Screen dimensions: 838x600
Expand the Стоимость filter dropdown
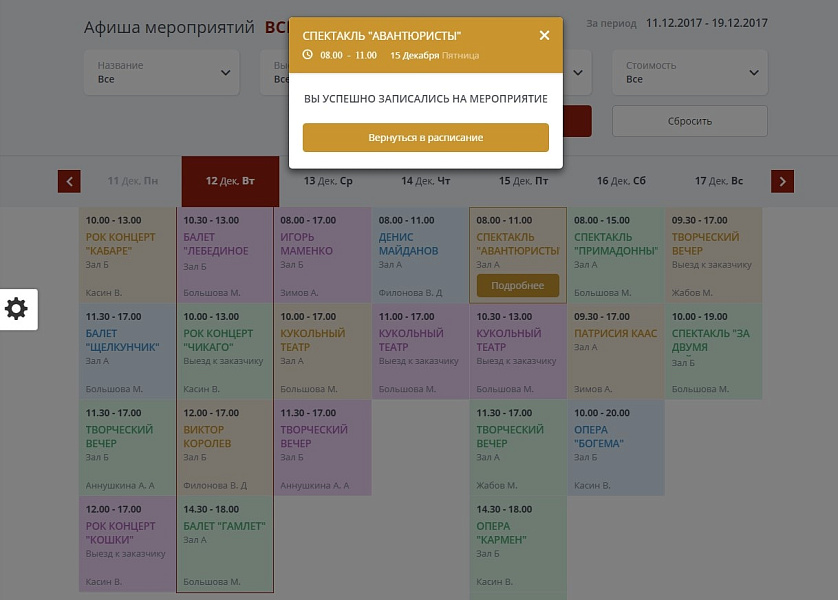pyautogui.click(x=689, y=72)
